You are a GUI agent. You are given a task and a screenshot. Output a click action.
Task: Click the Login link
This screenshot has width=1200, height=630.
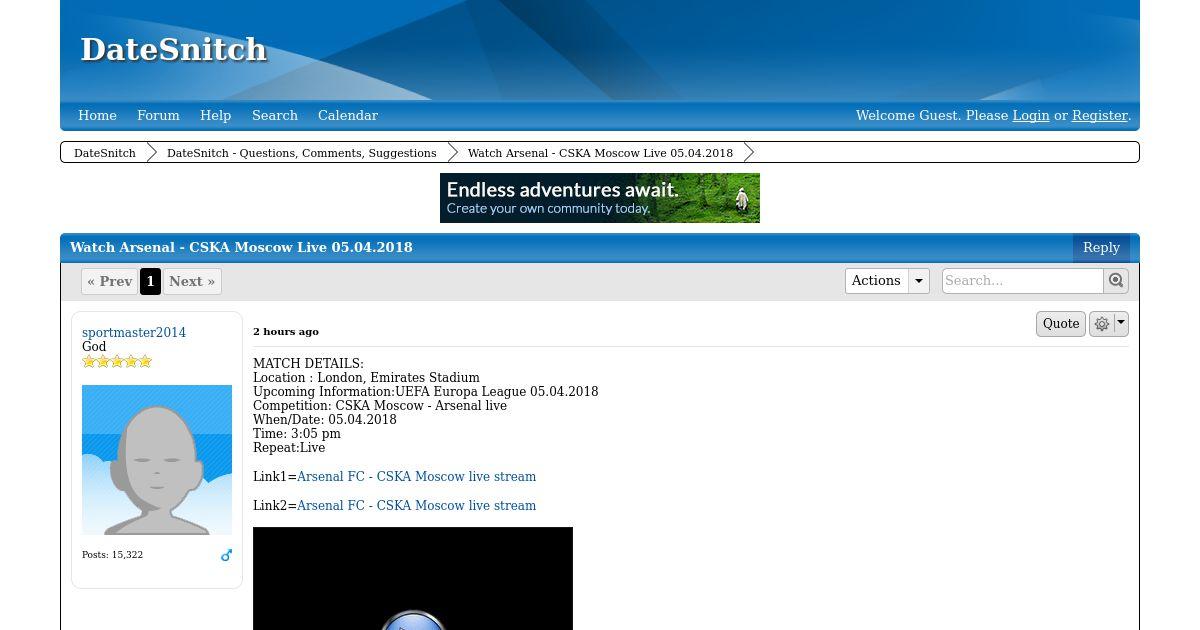click(1031, 116)
